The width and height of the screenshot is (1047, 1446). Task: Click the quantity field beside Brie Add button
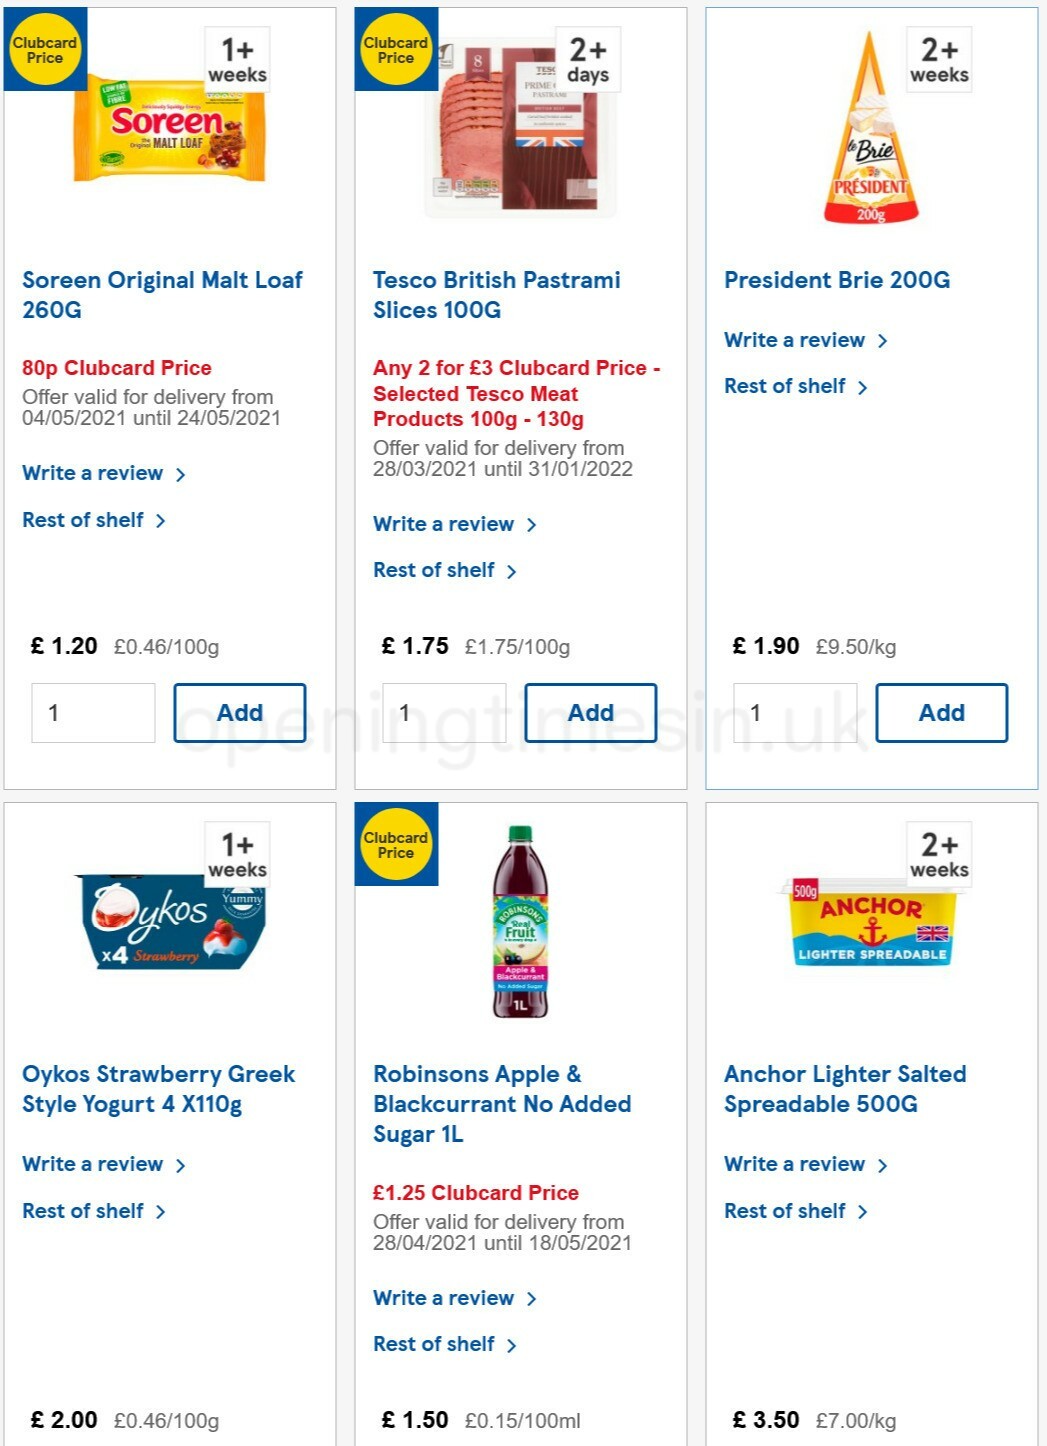click(x=796, y=712)
